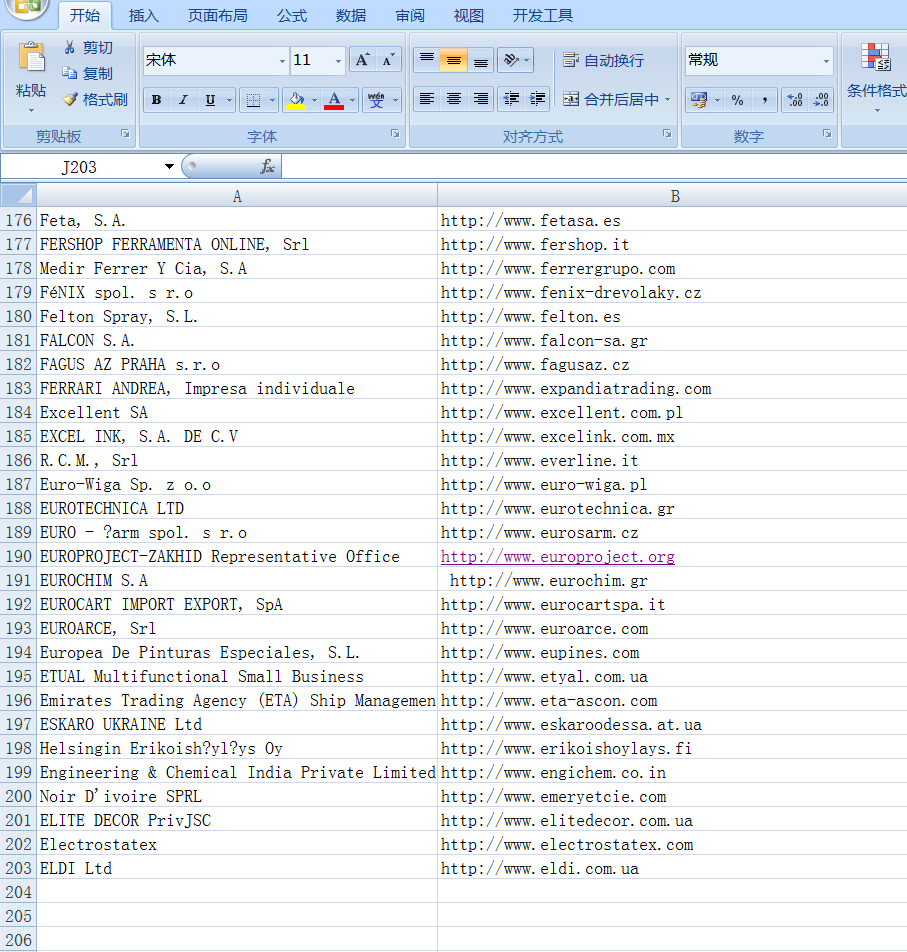
Task: Open Font (字体) group dialog launcher
Action: pos(395,134)
